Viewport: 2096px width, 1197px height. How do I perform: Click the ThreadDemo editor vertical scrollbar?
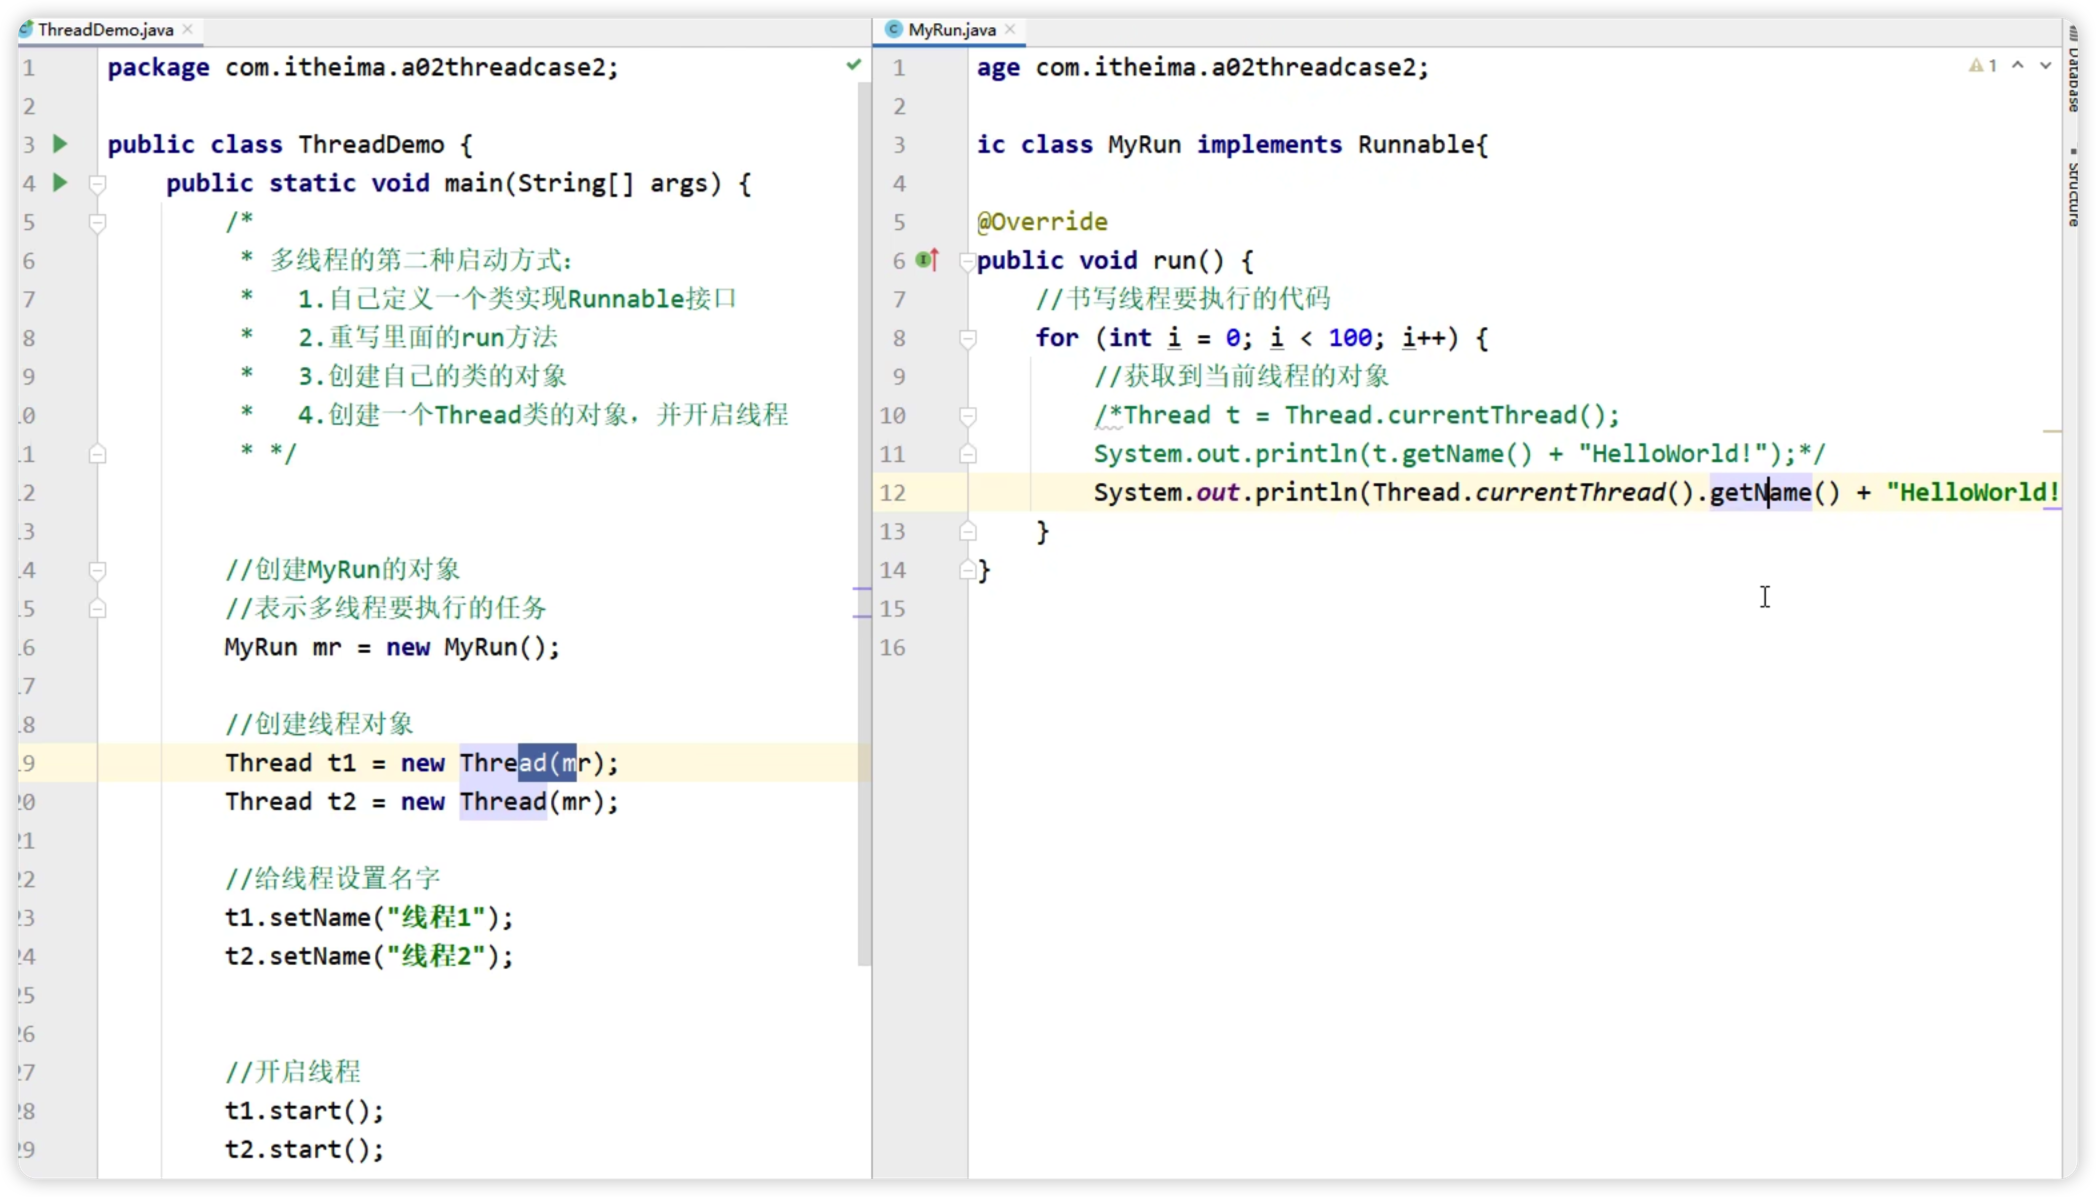pos(864,525)
